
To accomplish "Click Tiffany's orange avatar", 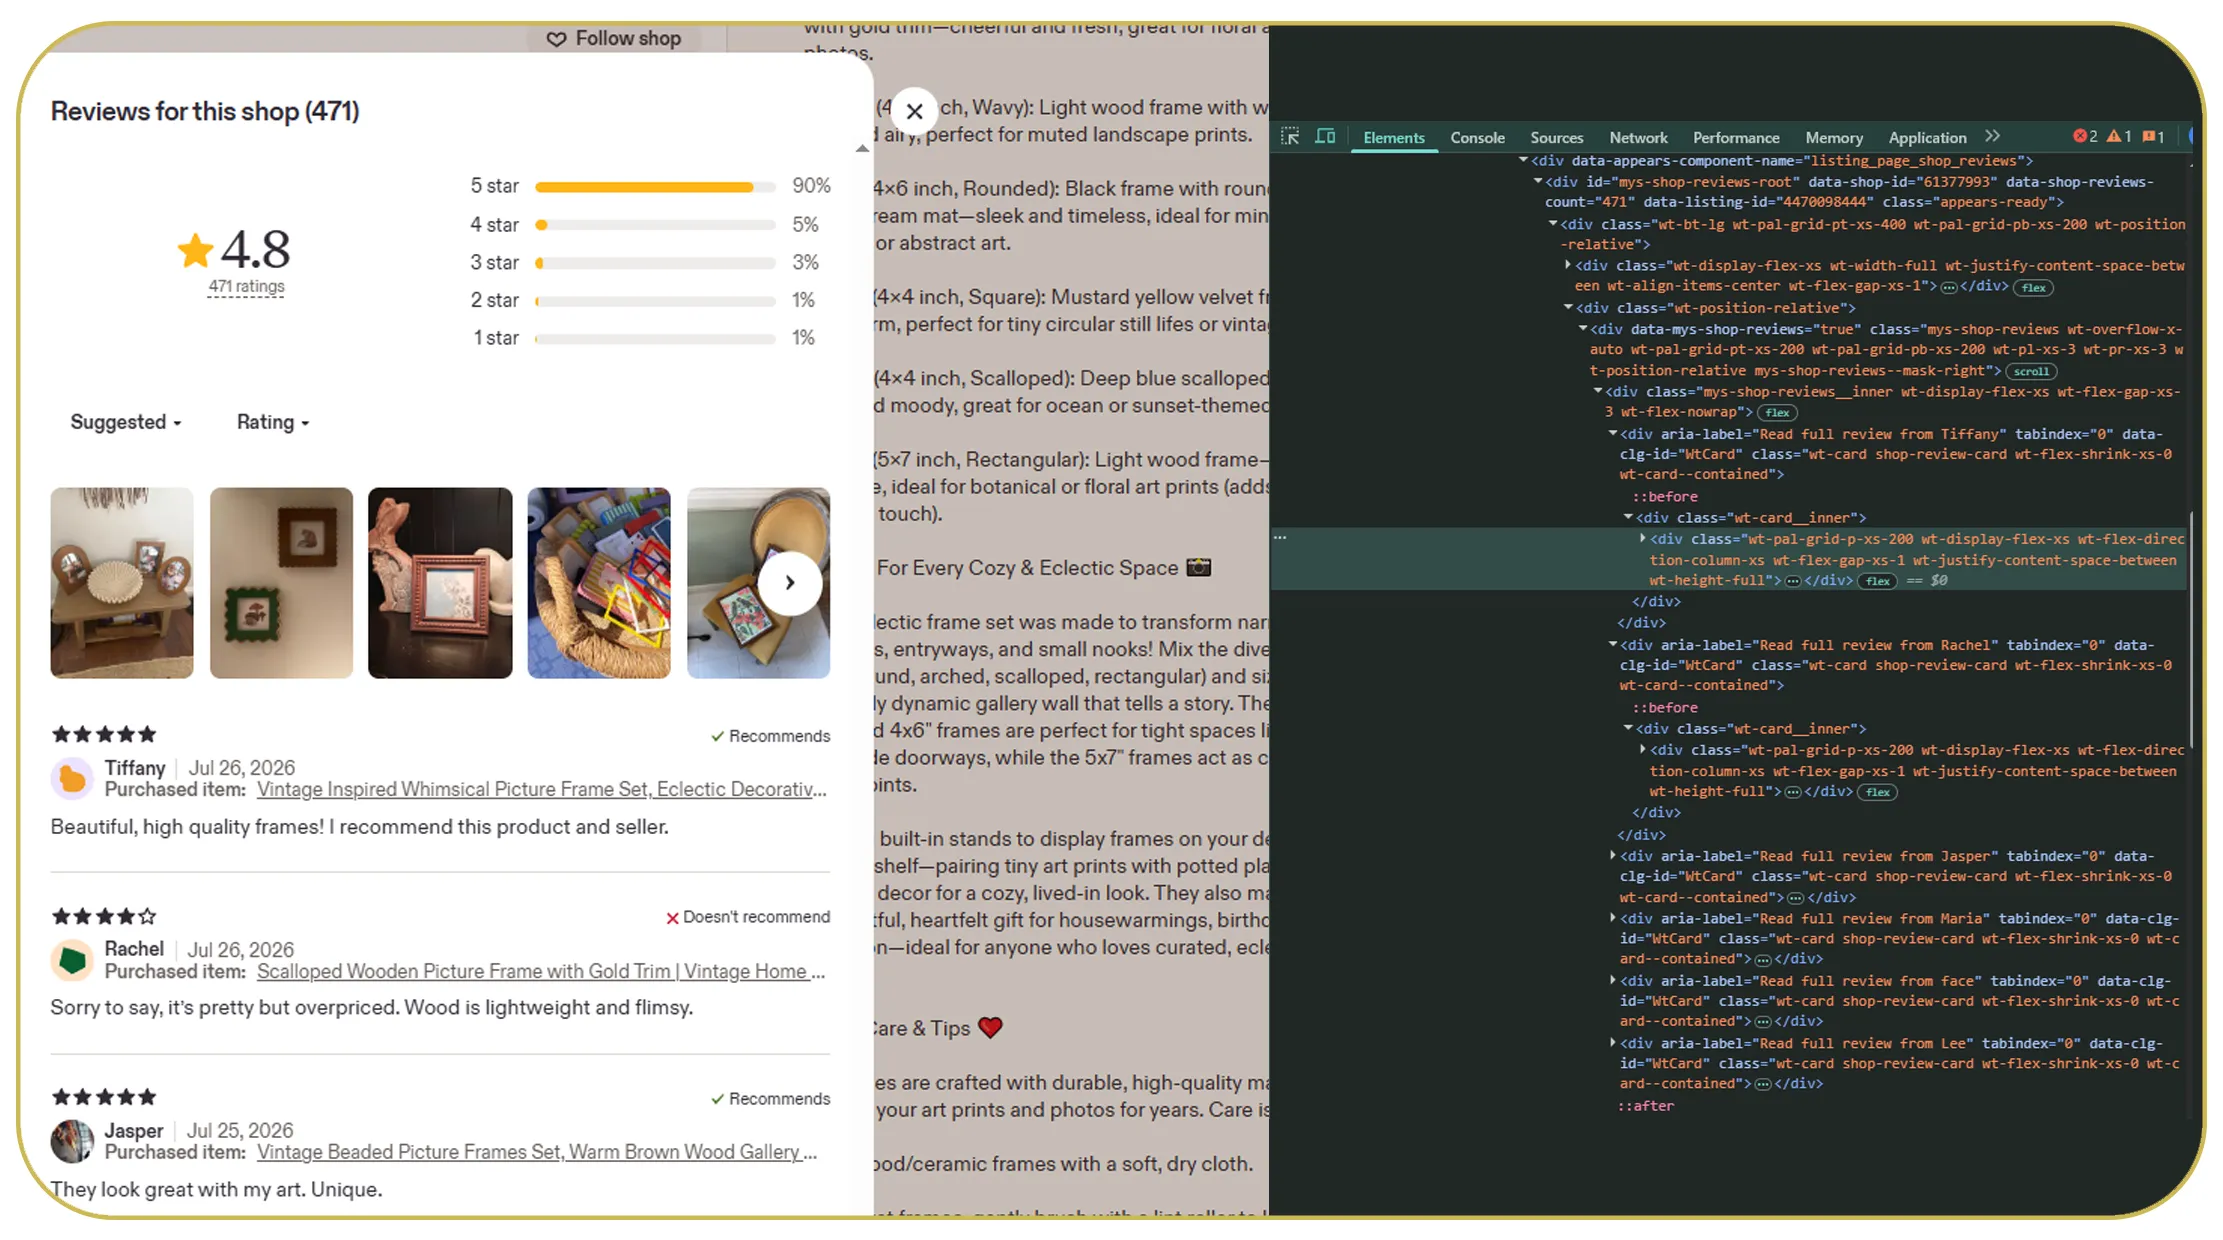I will pyautogui.click(x=72, y=778).
